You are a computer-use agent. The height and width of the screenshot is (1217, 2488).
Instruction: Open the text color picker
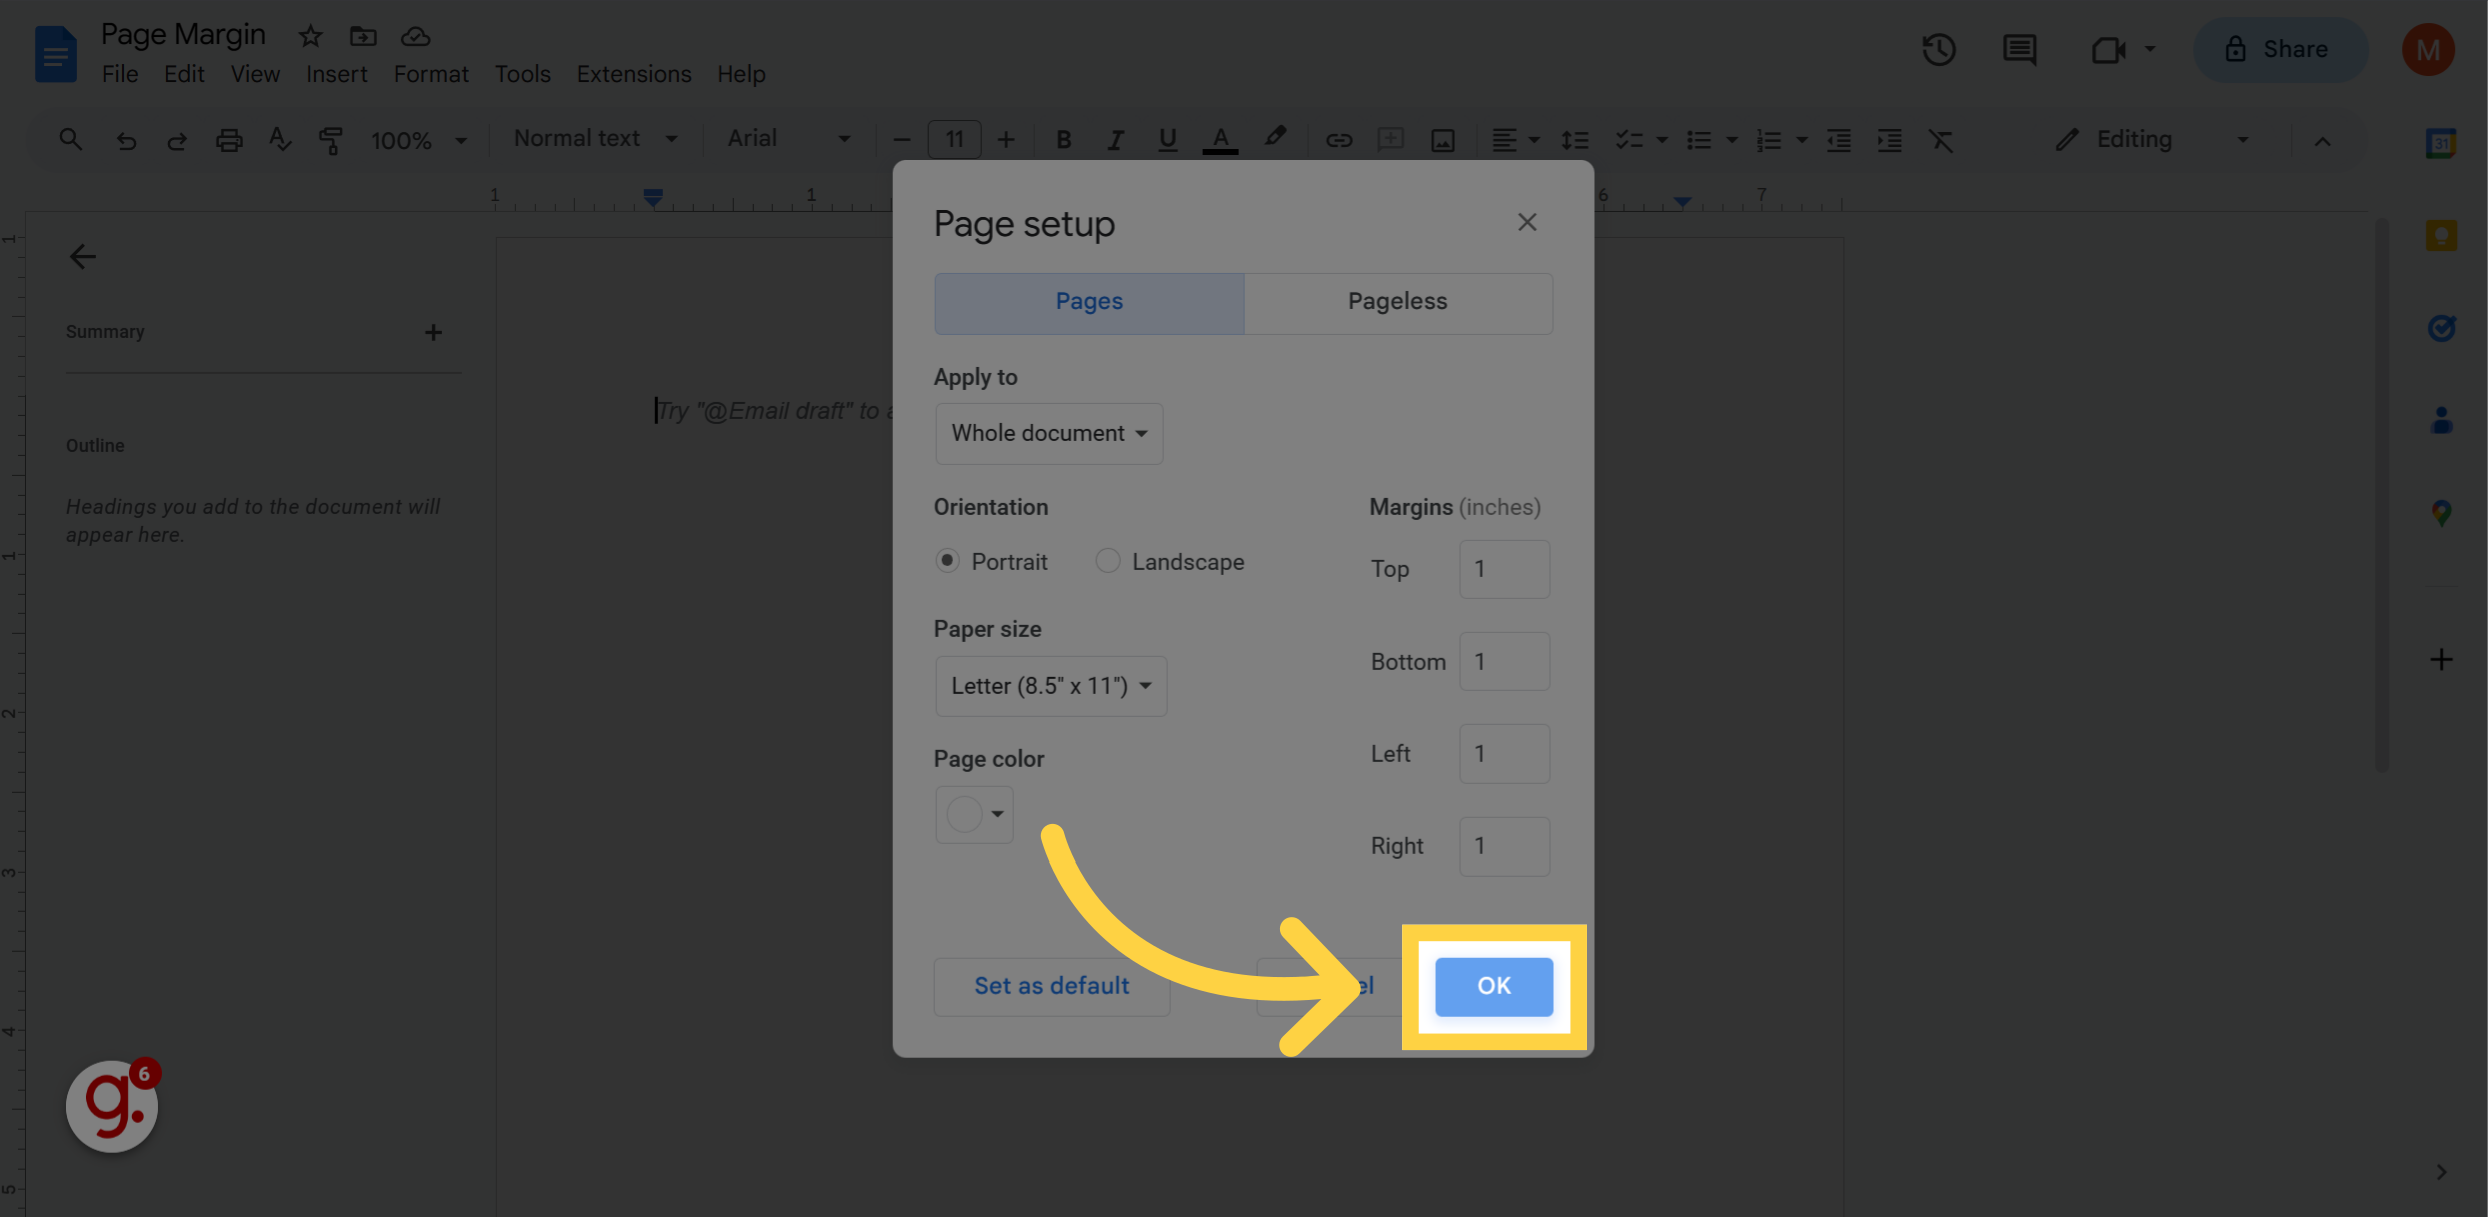pos(1220,140)
